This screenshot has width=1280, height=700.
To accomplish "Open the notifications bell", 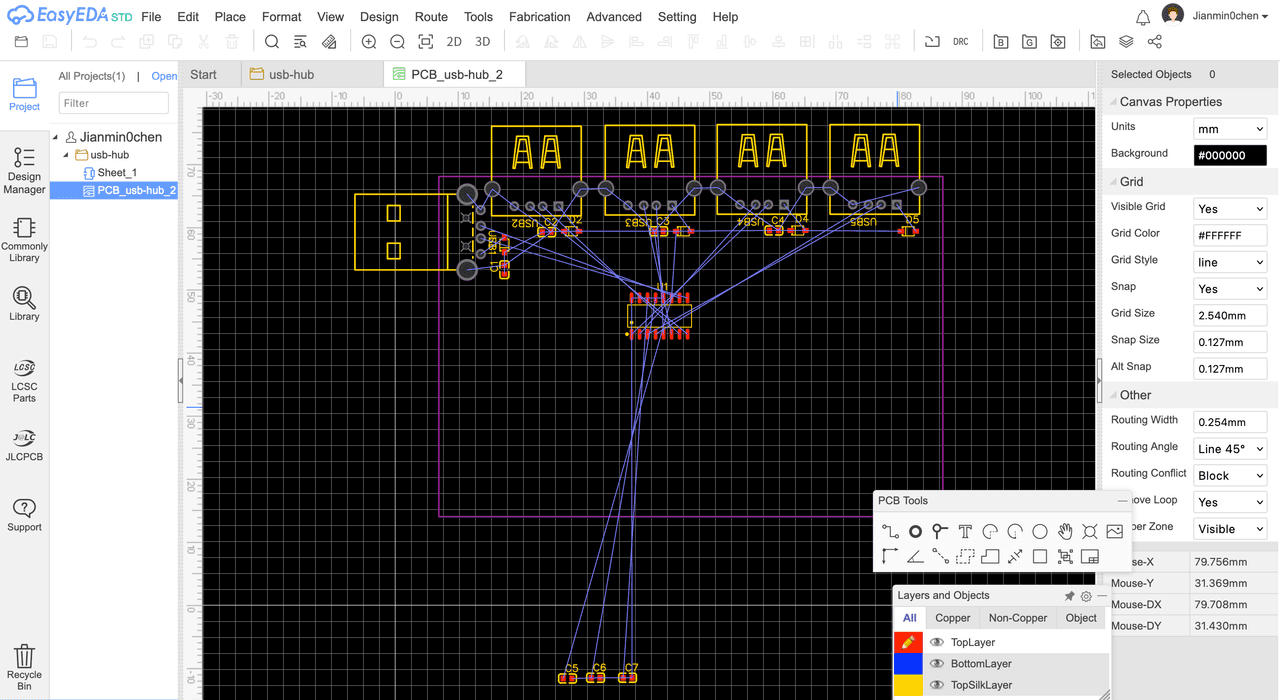I will click(x=1143, y=17).
